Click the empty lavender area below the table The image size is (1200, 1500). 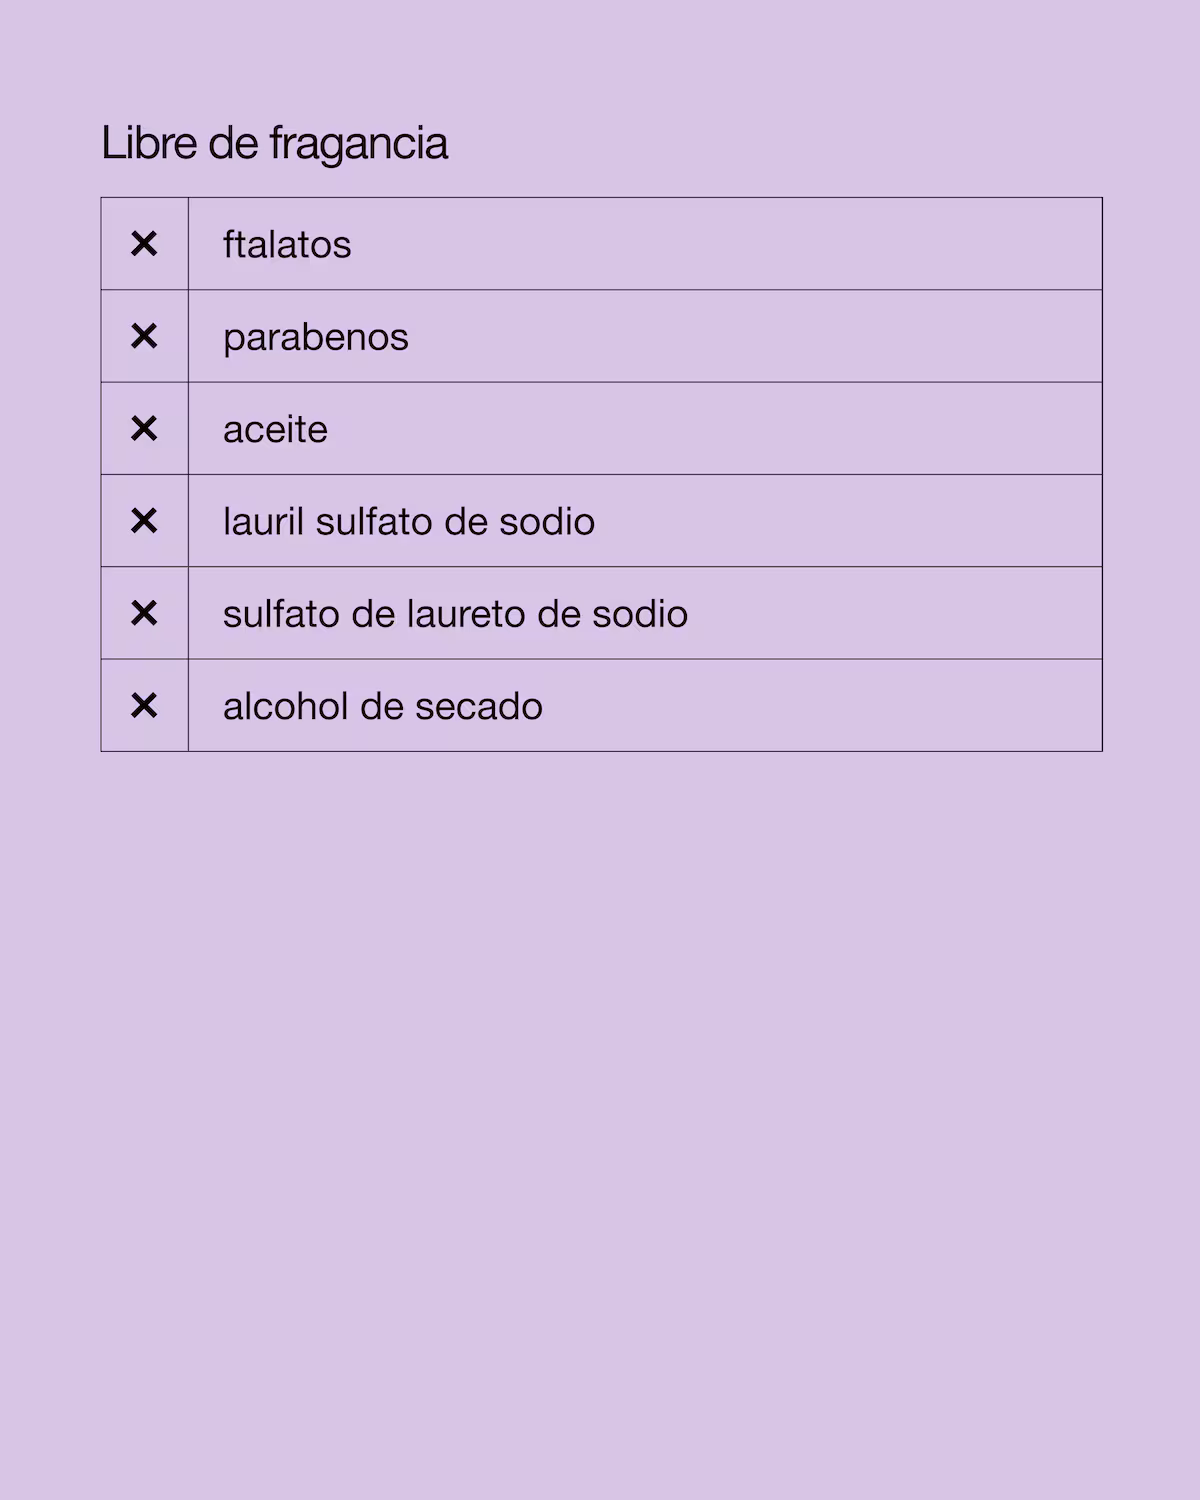[600, 1100]
